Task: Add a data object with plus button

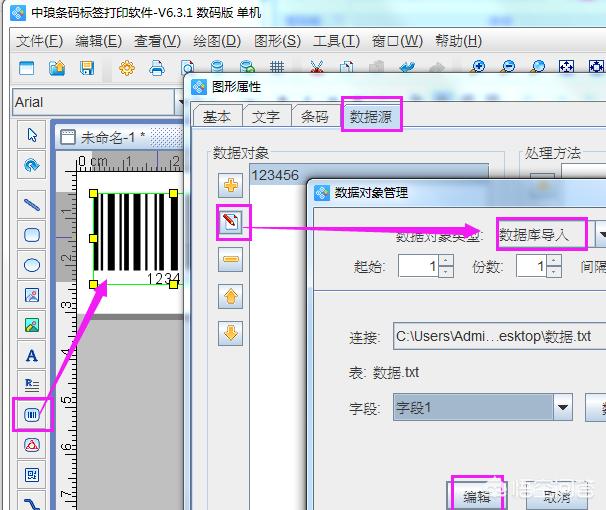Action: (230, 185)
